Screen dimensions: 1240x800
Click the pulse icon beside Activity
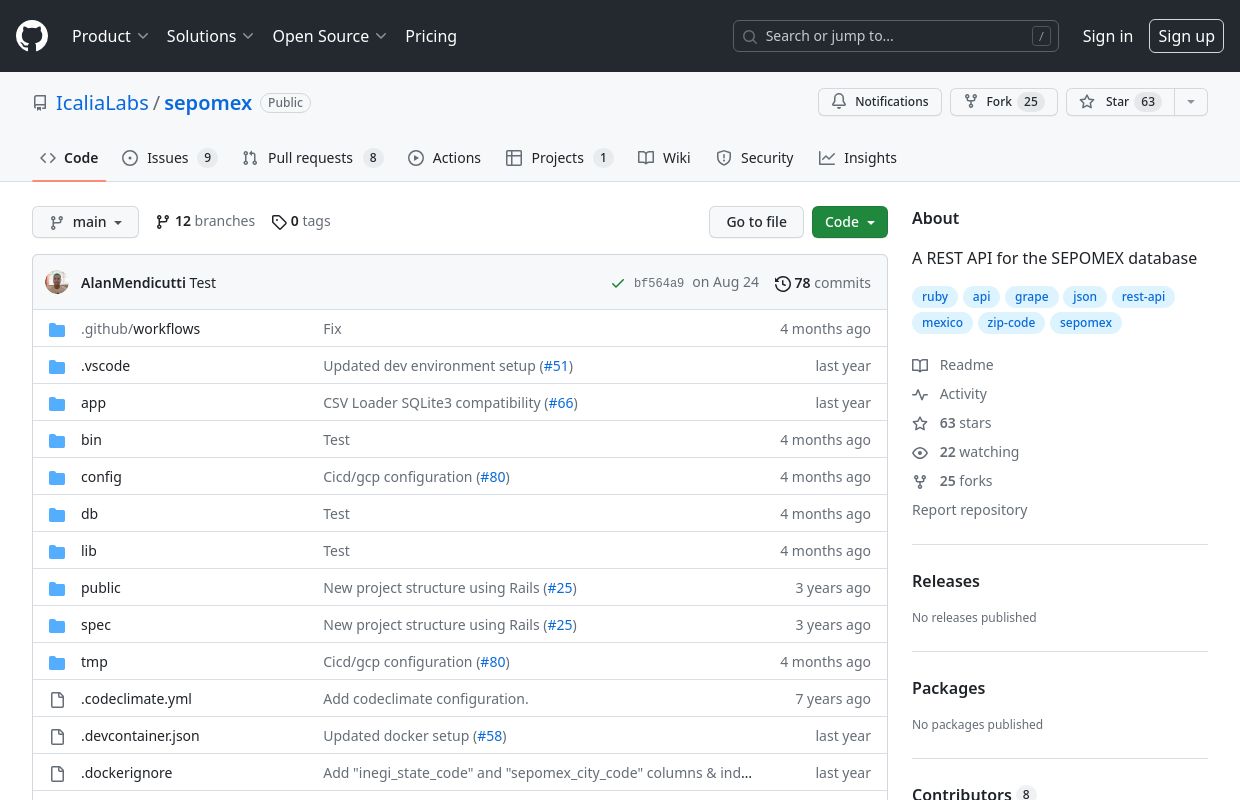click(920, 394)
